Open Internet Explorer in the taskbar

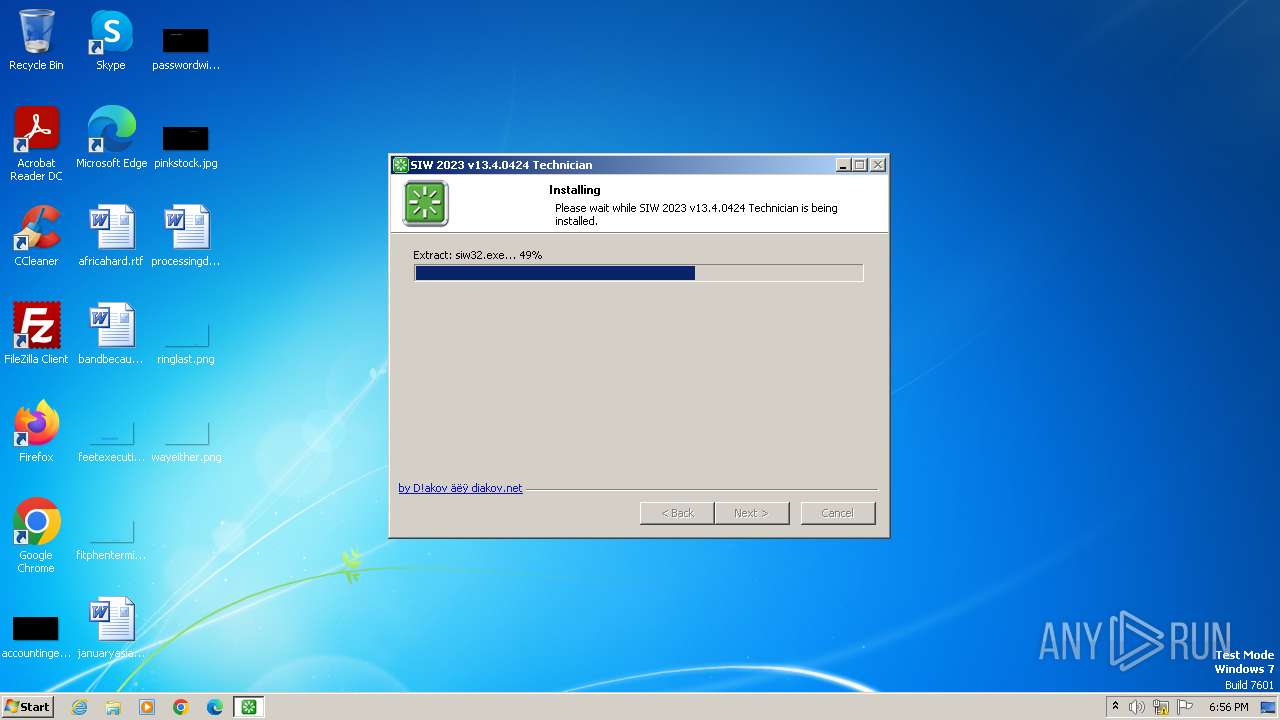pos(79,707)
